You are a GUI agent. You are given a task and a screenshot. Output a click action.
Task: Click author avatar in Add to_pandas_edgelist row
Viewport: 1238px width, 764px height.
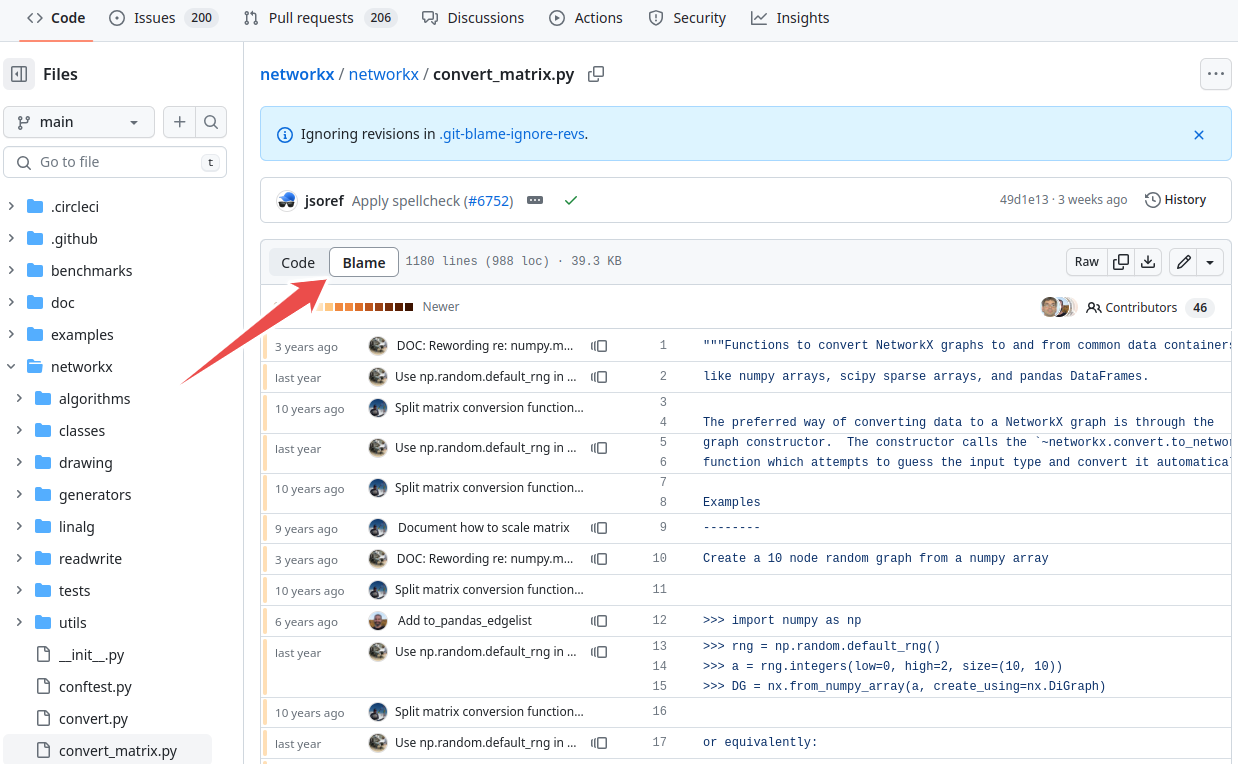tap(378, 621)
